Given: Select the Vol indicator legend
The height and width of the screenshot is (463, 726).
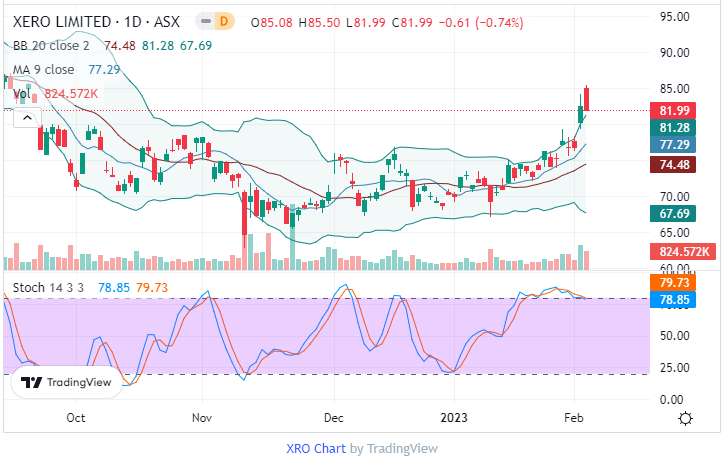Looking at the screenshot, I should (20, 94).
